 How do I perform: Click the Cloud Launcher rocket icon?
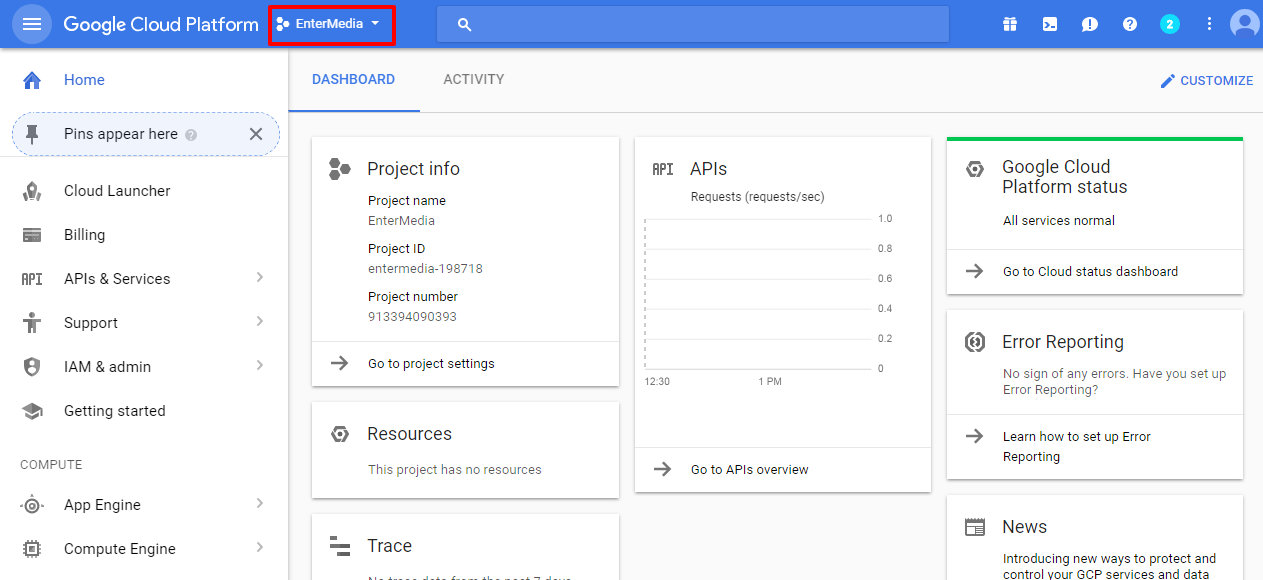tap(32, 191)
